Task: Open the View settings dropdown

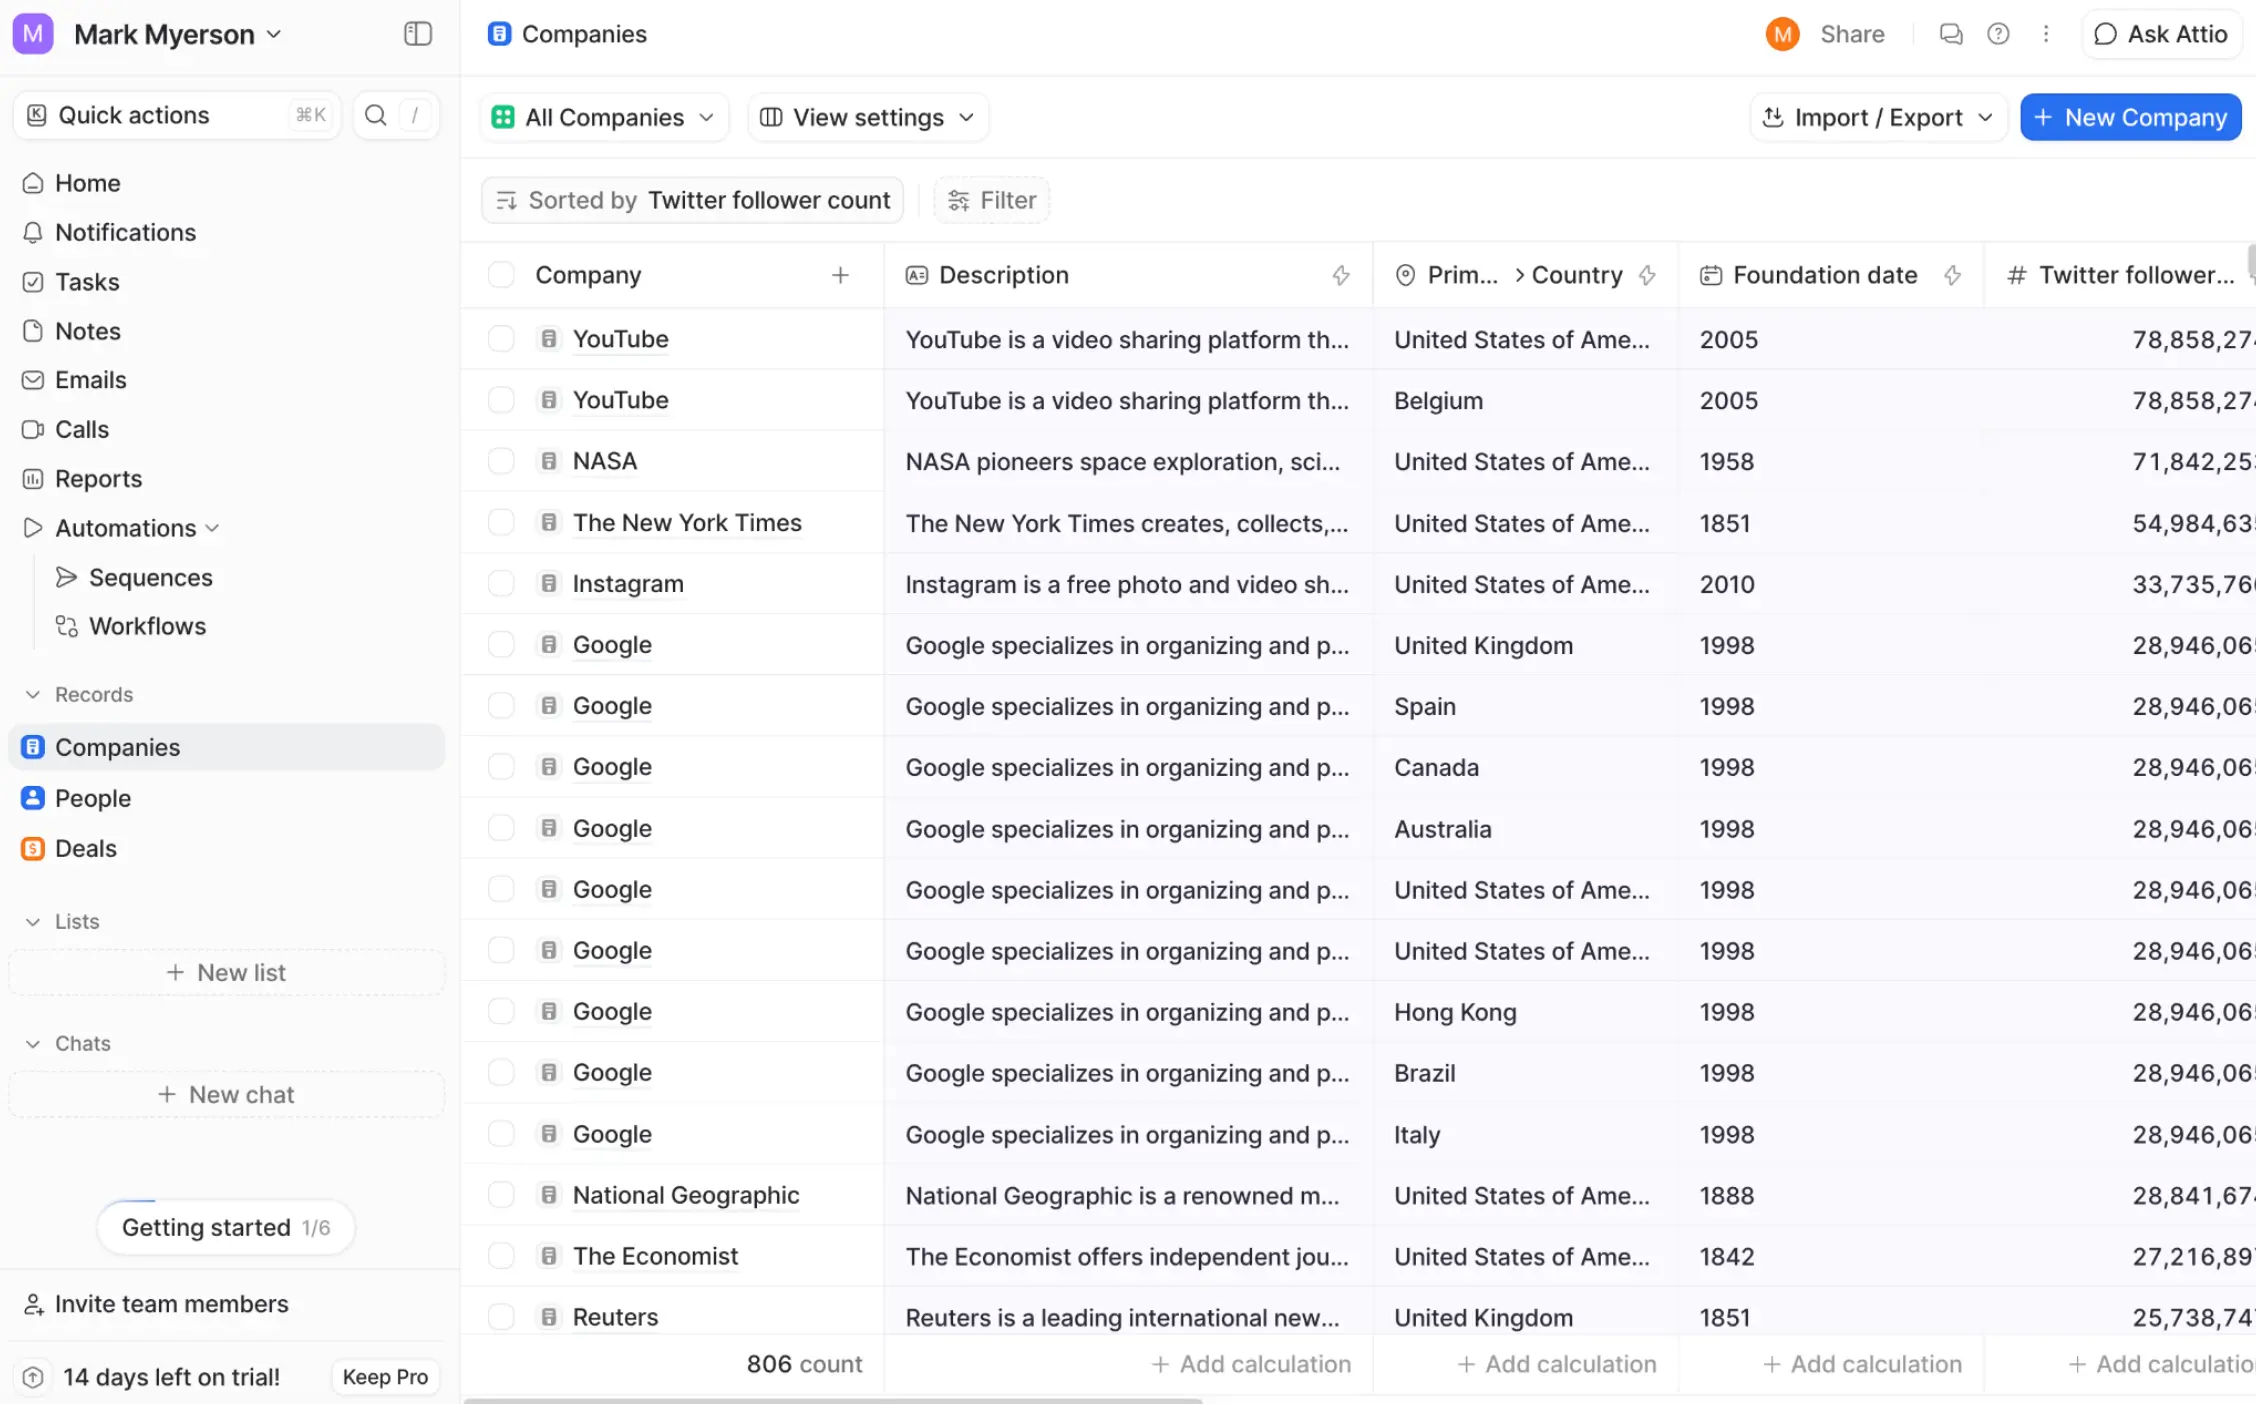Action: 867,117
